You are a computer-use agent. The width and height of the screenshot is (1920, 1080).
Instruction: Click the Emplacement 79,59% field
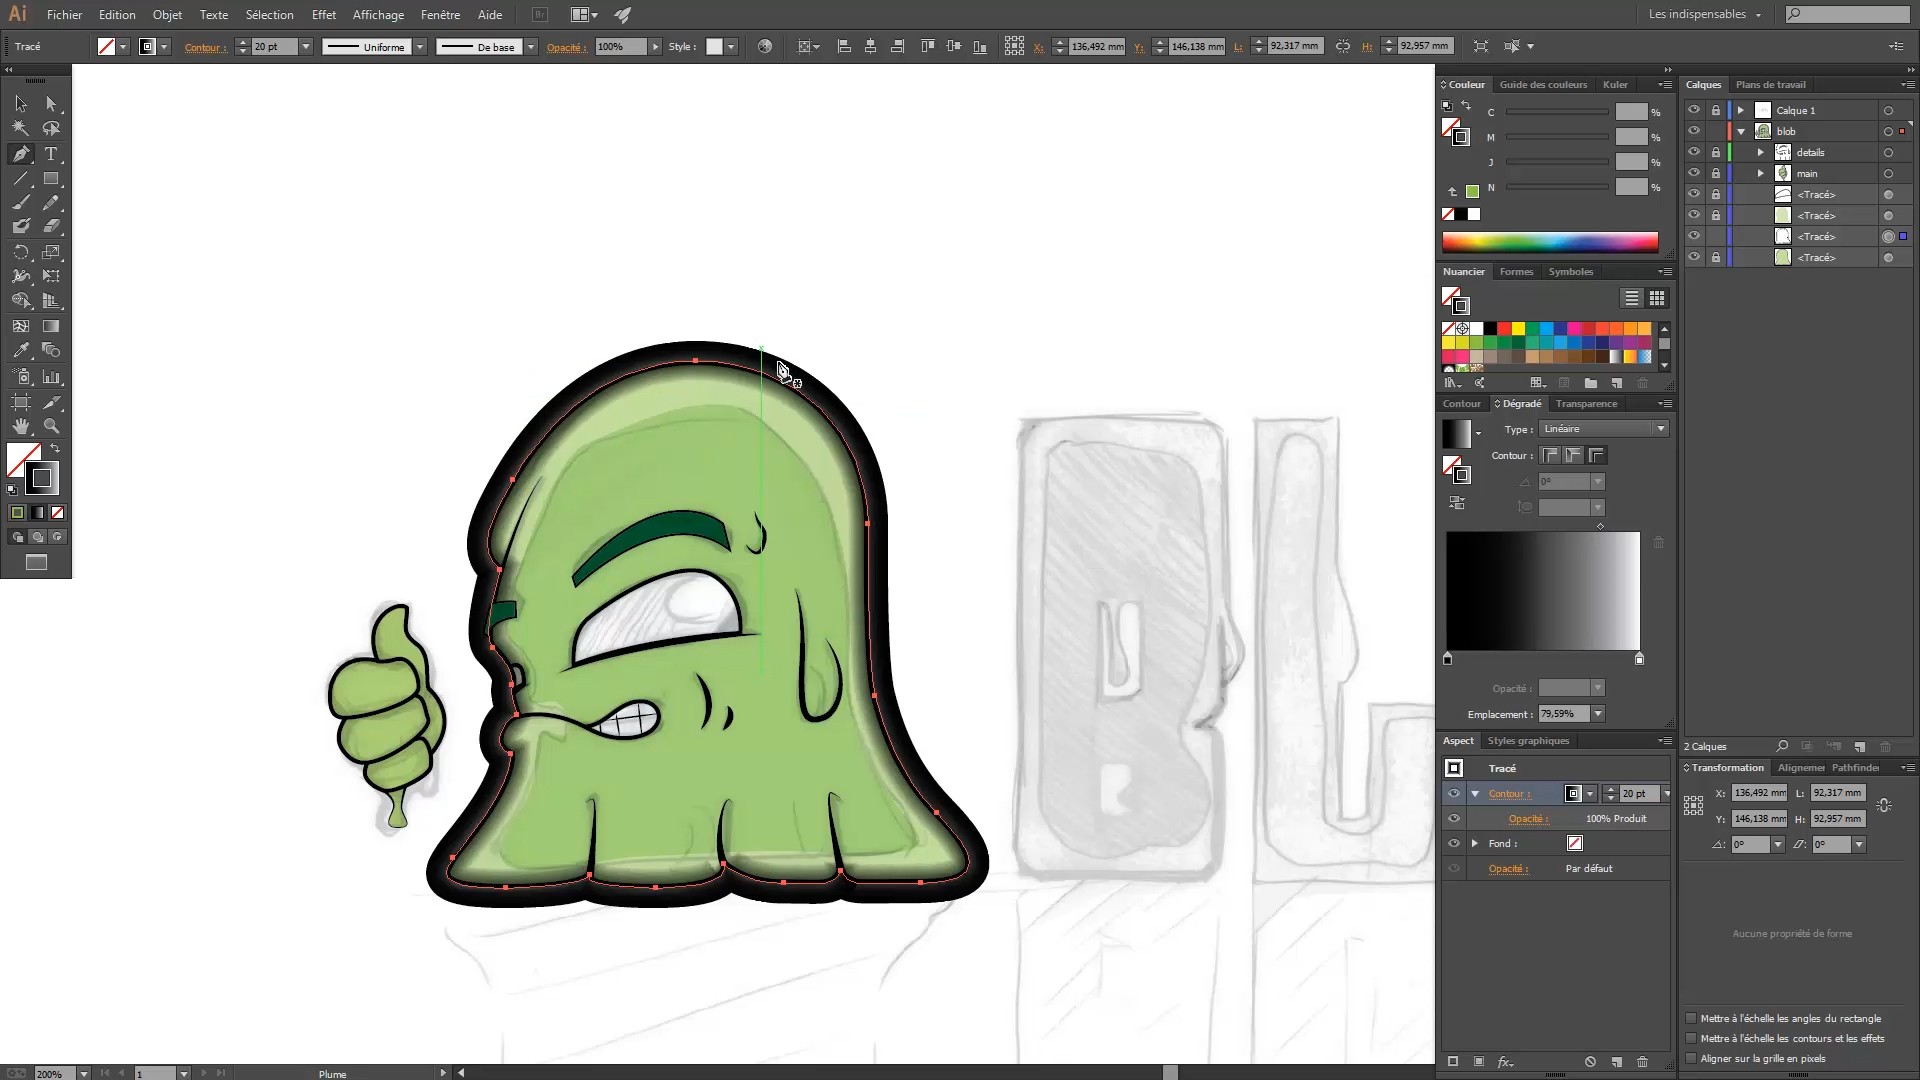[x=1563, y=714]
